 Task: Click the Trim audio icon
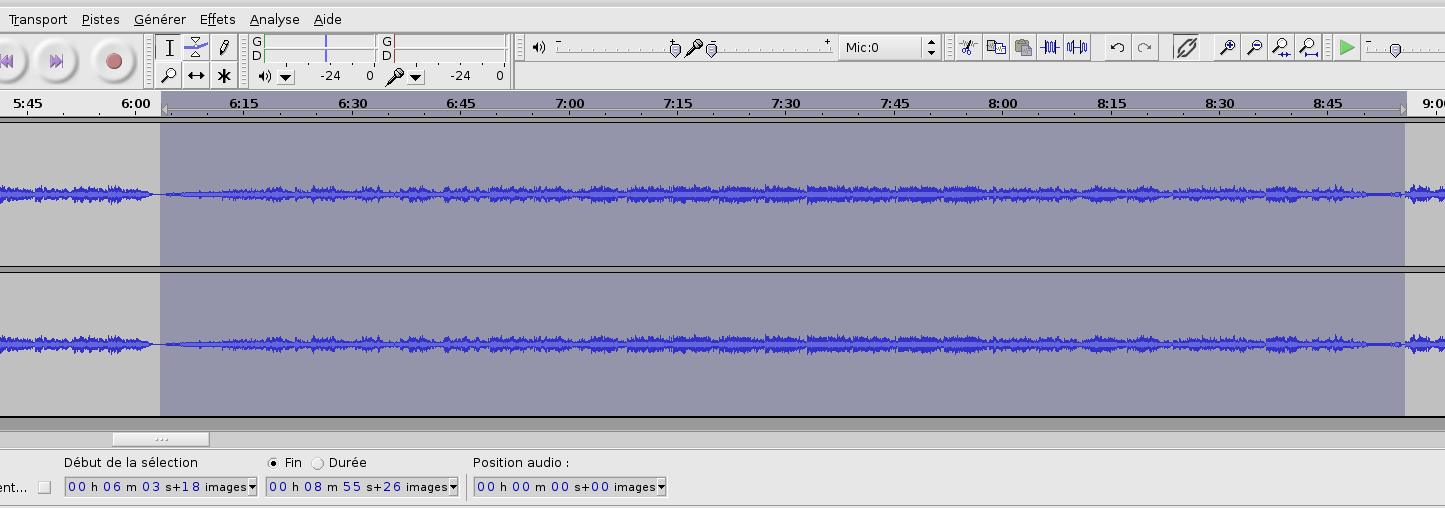(x=1049, y=47)
